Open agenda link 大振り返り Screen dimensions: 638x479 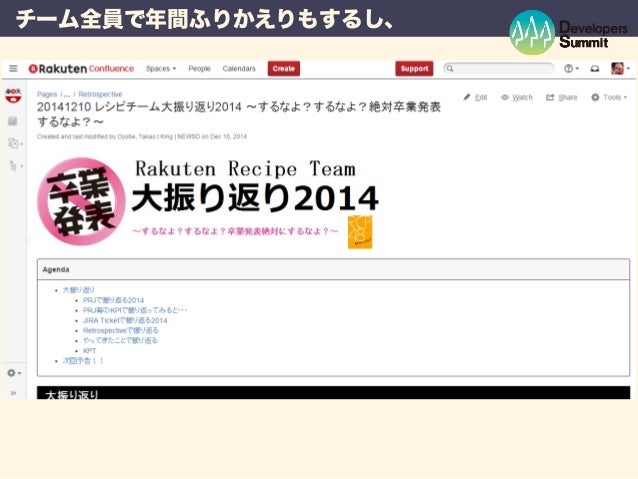(78, 290)
